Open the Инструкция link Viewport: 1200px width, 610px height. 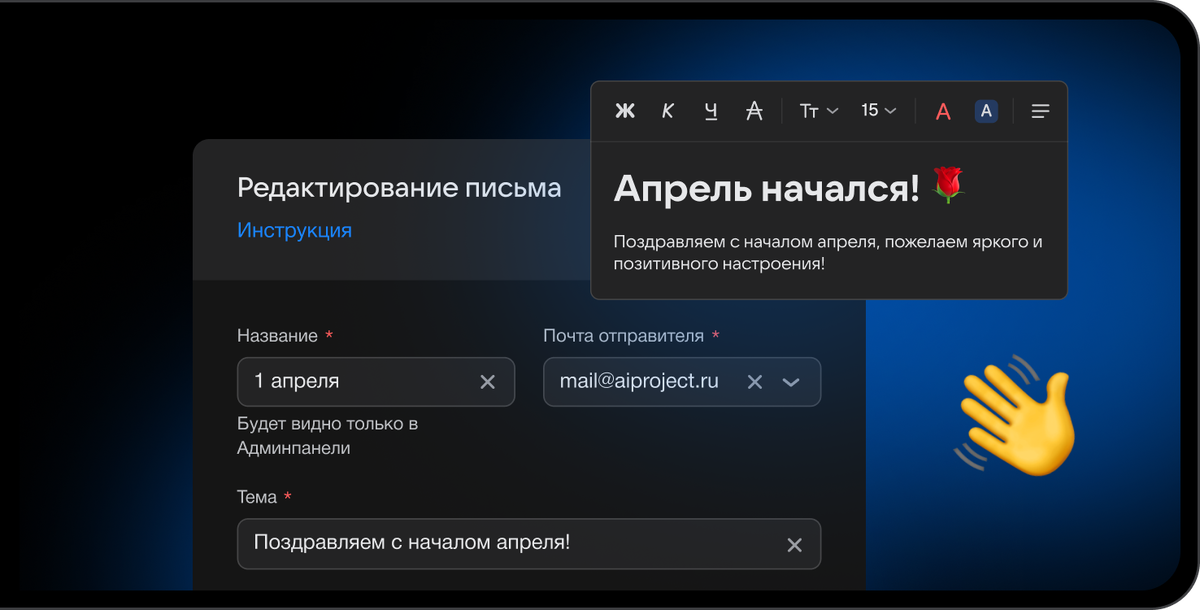294,231
